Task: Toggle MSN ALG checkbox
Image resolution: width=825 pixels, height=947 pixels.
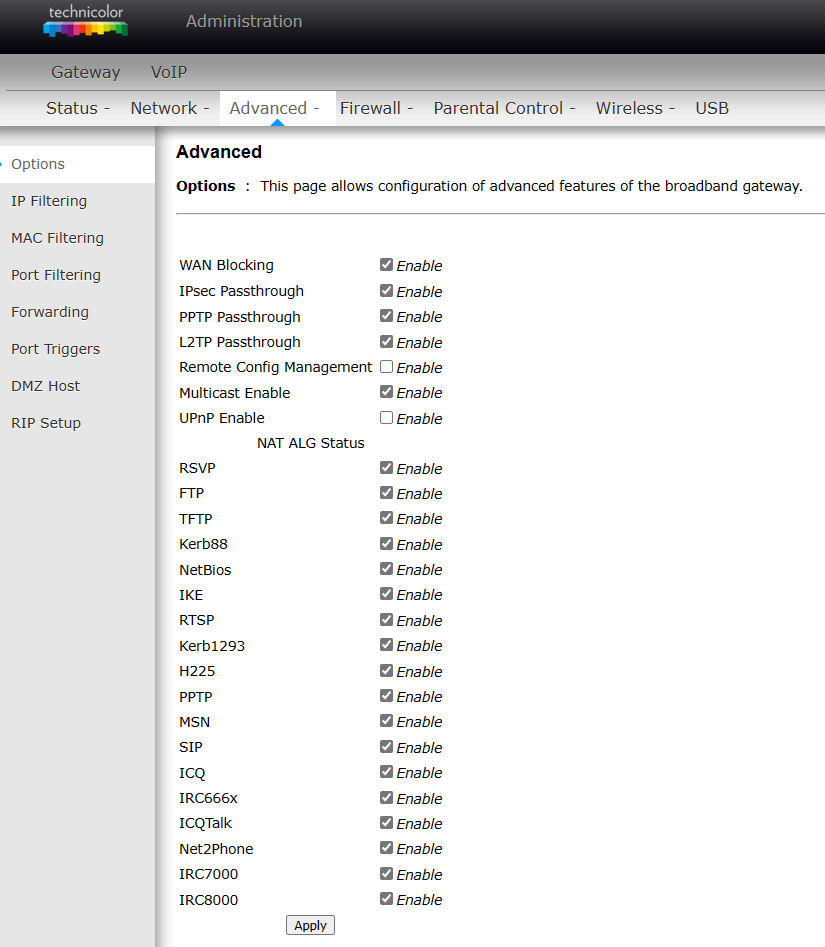Action: click(387, 721)
